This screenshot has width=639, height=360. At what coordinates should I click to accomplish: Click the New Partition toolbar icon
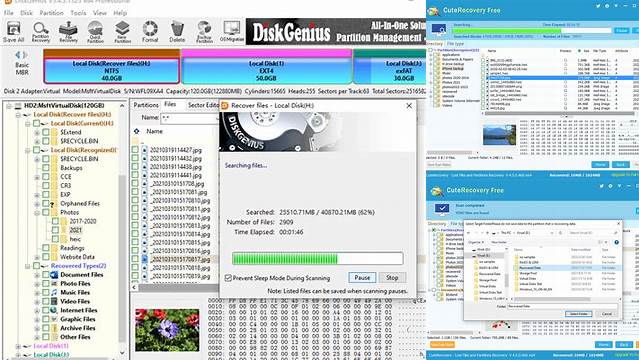pyautogui.click(x=122, y=32)
